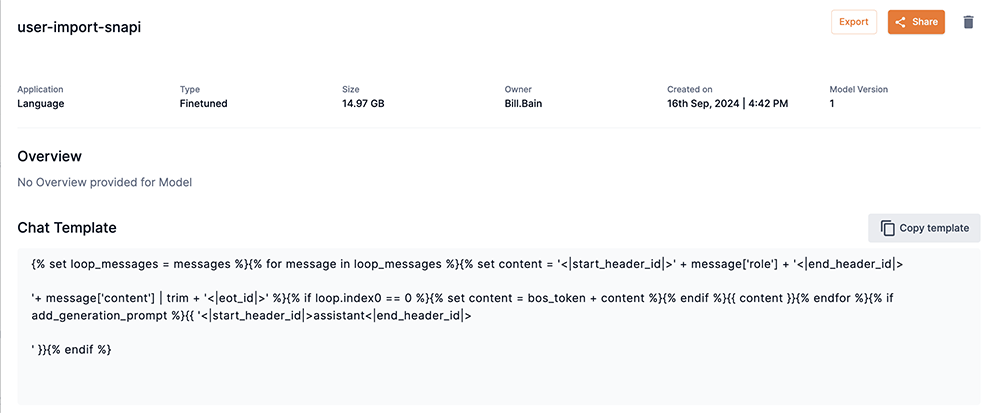Click the Created on field label
The width and height of the screenshot is (1000, 413).
pyautogui.click(x=691, y=89)
